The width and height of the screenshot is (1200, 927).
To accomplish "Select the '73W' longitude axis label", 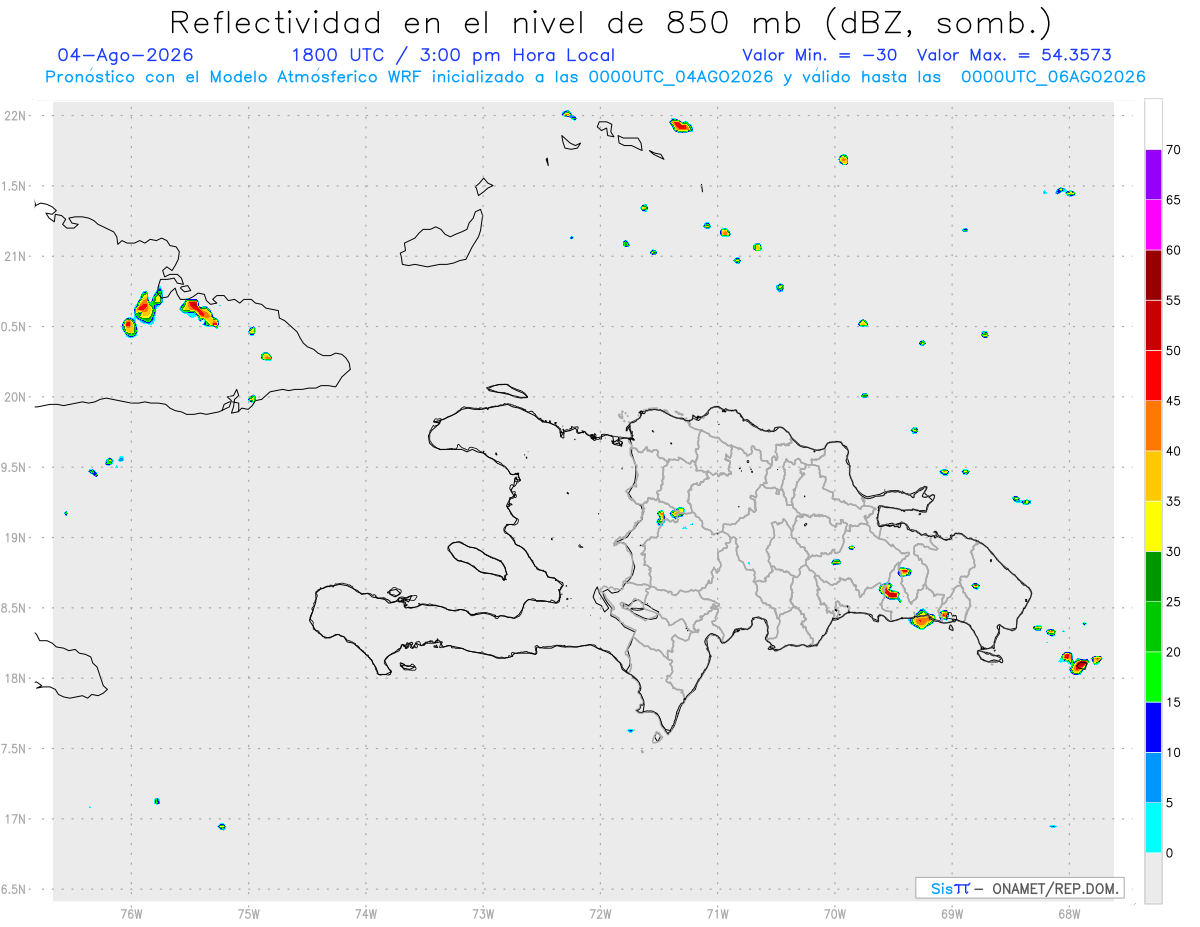I will 483,914.
